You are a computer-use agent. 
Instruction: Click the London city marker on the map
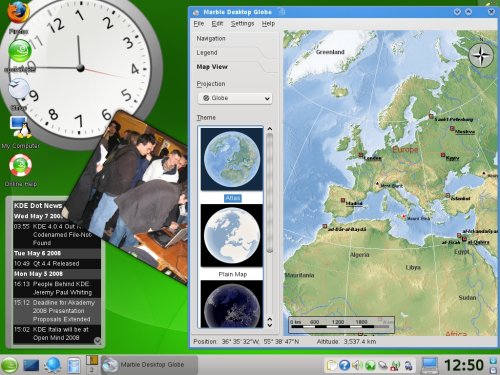[x=360, y=155]
